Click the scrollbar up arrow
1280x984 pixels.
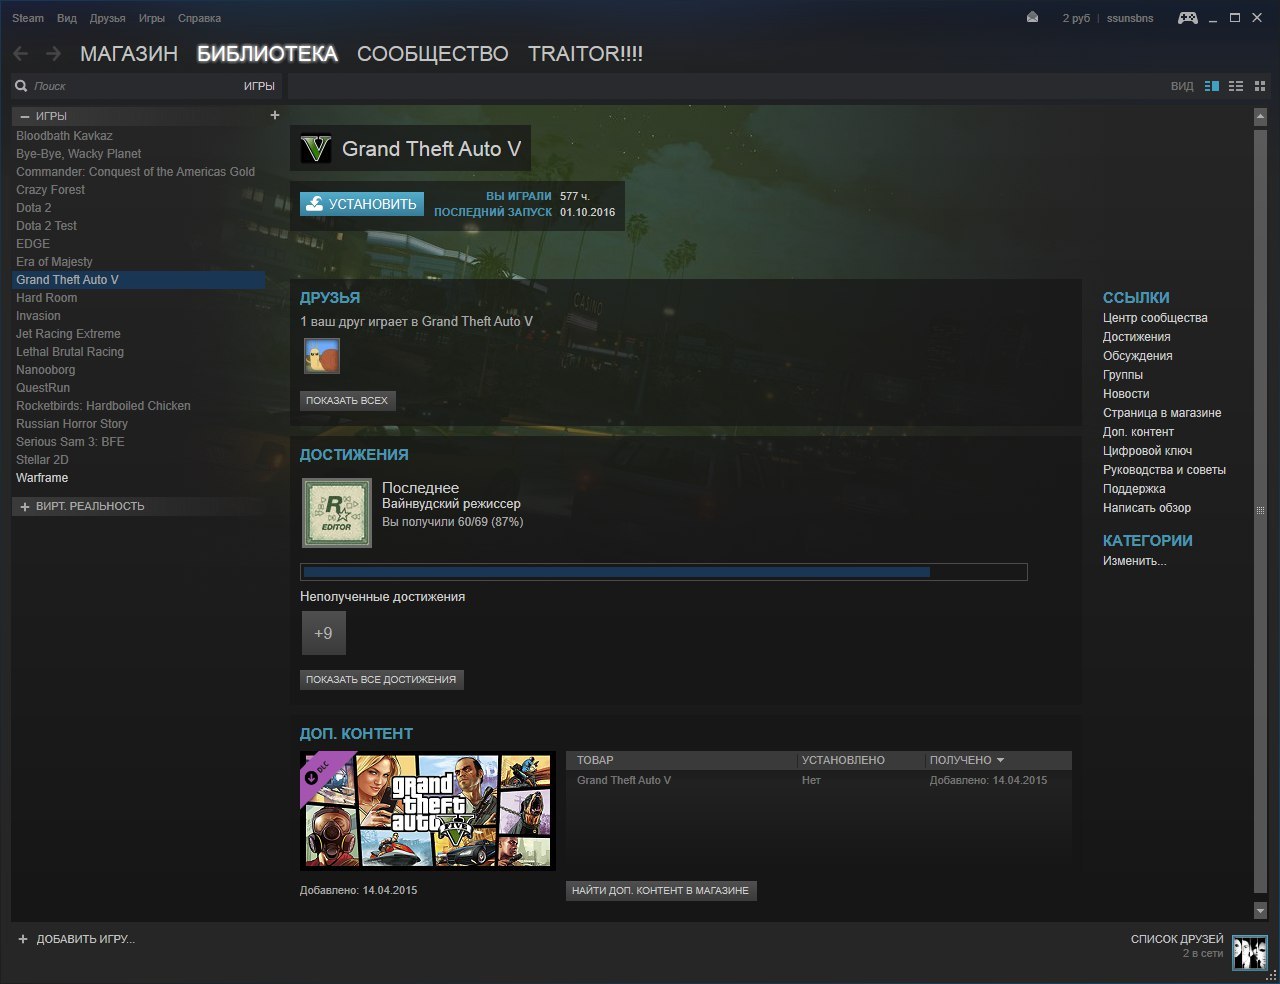tap(1260, 117)
